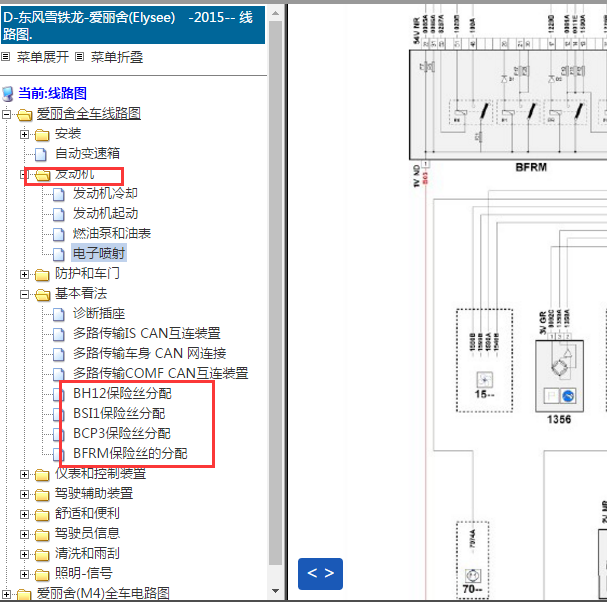Click the 发动机冷却 document icon
607x602 pixels.
(x=58, y=194)
